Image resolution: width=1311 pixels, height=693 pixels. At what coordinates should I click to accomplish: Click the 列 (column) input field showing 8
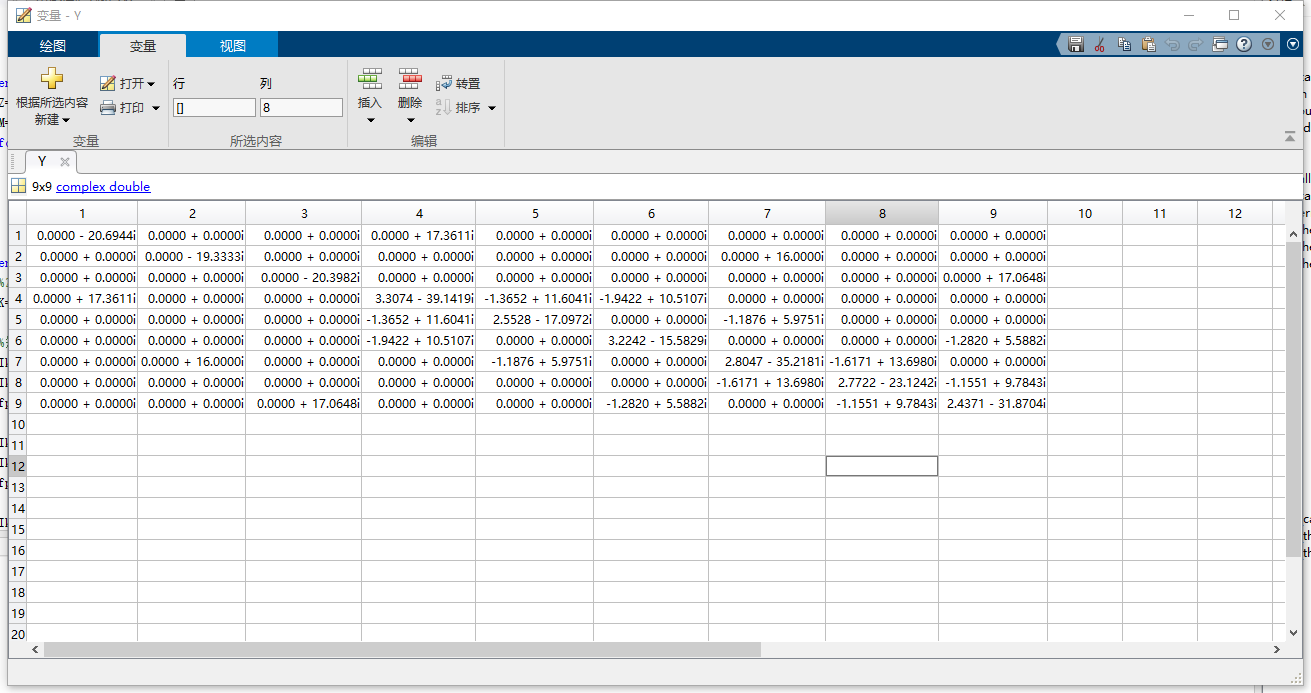pyautogui.click(x=301, y=107)
